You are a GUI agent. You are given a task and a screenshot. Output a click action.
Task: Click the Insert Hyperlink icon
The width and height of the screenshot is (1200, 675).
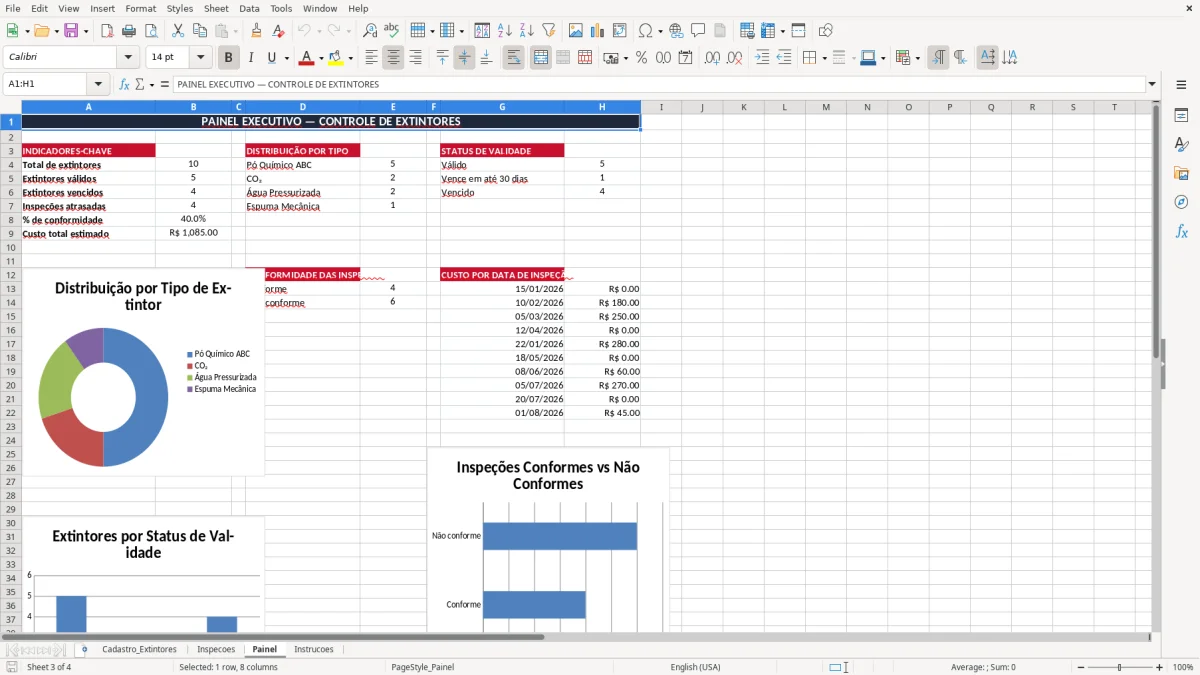tap(676, 31)
